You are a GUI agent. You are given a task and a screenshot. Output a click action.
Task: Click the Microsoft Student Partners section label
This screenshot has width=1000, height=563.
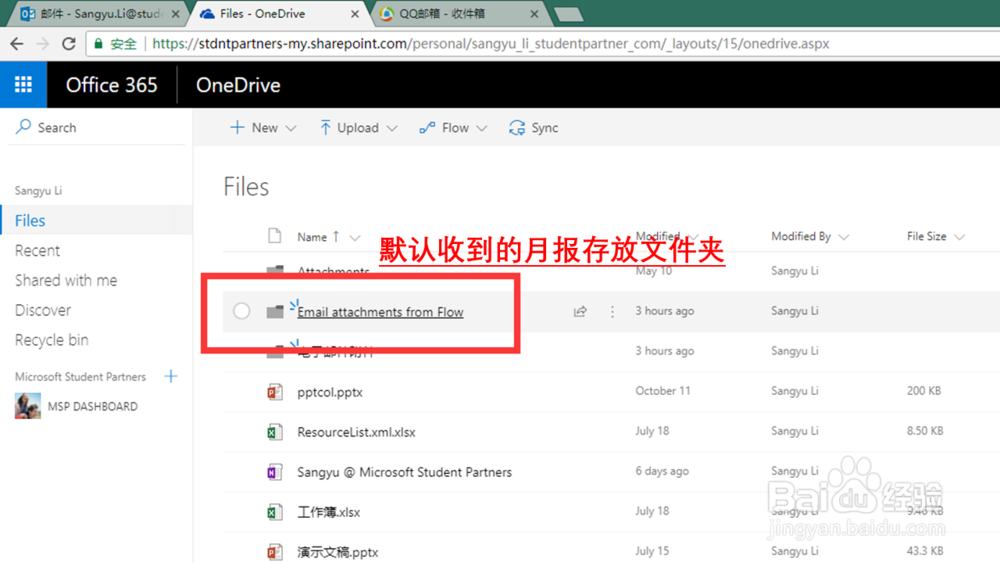pyautogui.click(x=80, y=377)
